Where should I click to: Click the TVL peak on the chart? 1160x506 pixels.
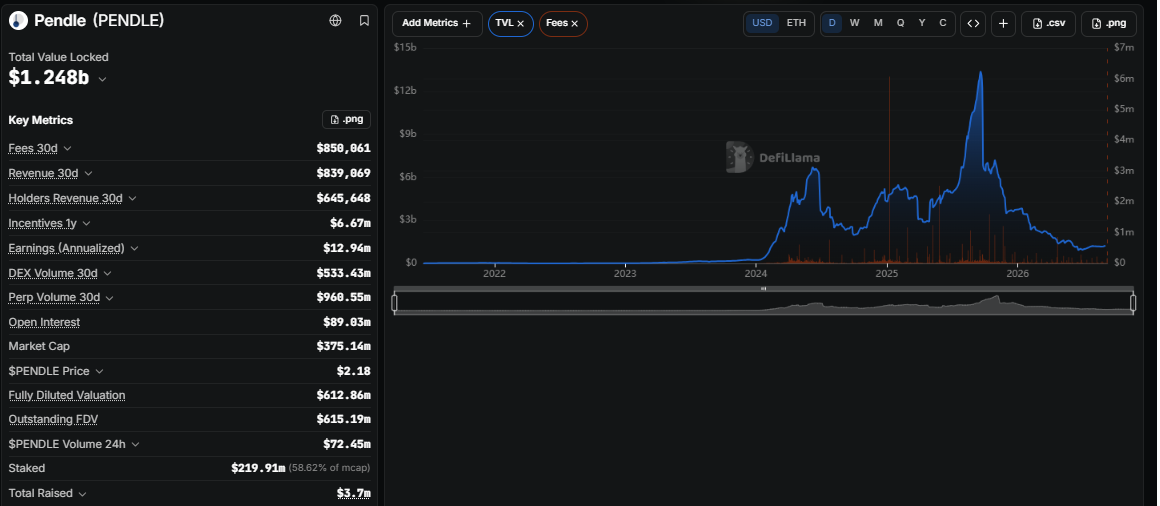click(981, 72)
